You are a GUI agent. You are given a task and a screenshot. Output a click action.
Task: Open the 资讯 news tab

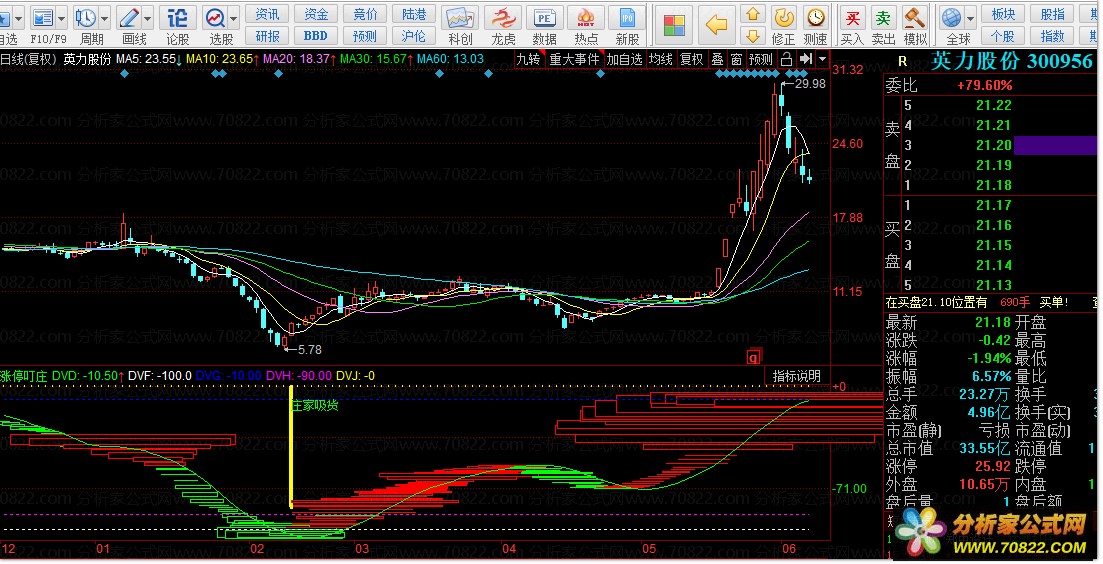pyautogui.click(x=267, y=14)
